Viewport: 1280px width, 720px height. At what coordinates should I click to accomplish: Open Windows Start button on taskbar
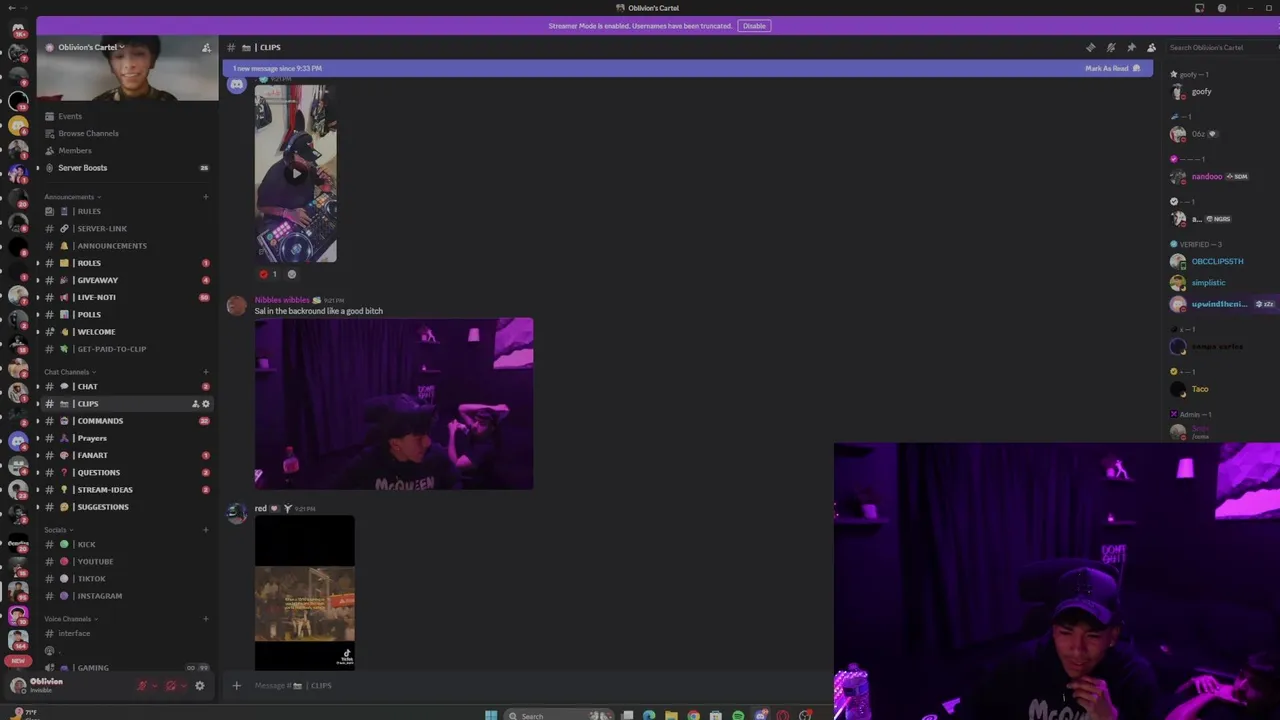pyautogui.click(x=491, y=715)
